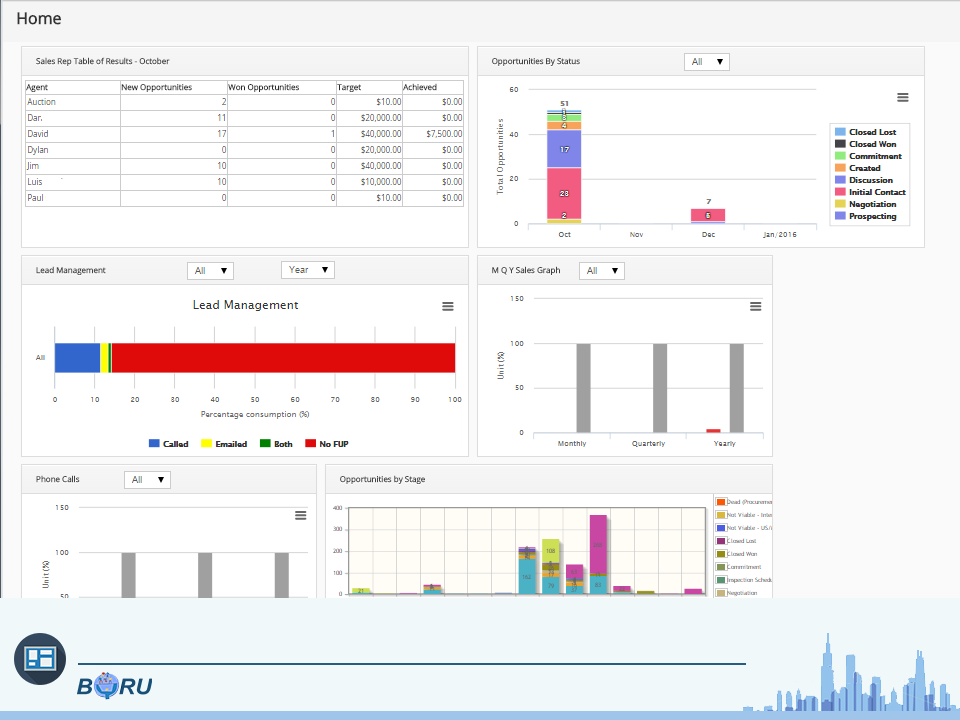Click the BORU logo
Image resolution: width=960 pixels, height=720 pixels.
[114, 686]
